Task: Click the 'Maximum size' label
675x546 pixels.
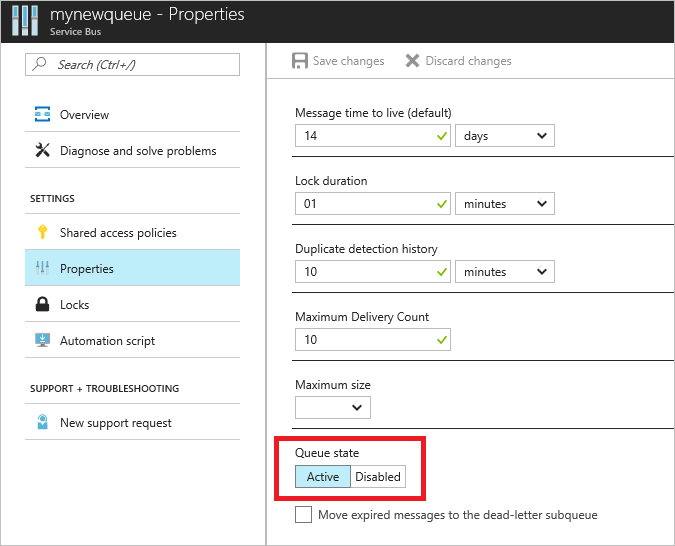Action: 333,385
